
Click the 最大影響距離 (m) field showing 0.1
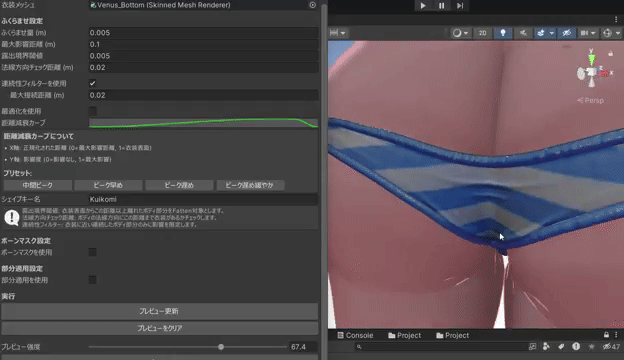tap(203, 44)
